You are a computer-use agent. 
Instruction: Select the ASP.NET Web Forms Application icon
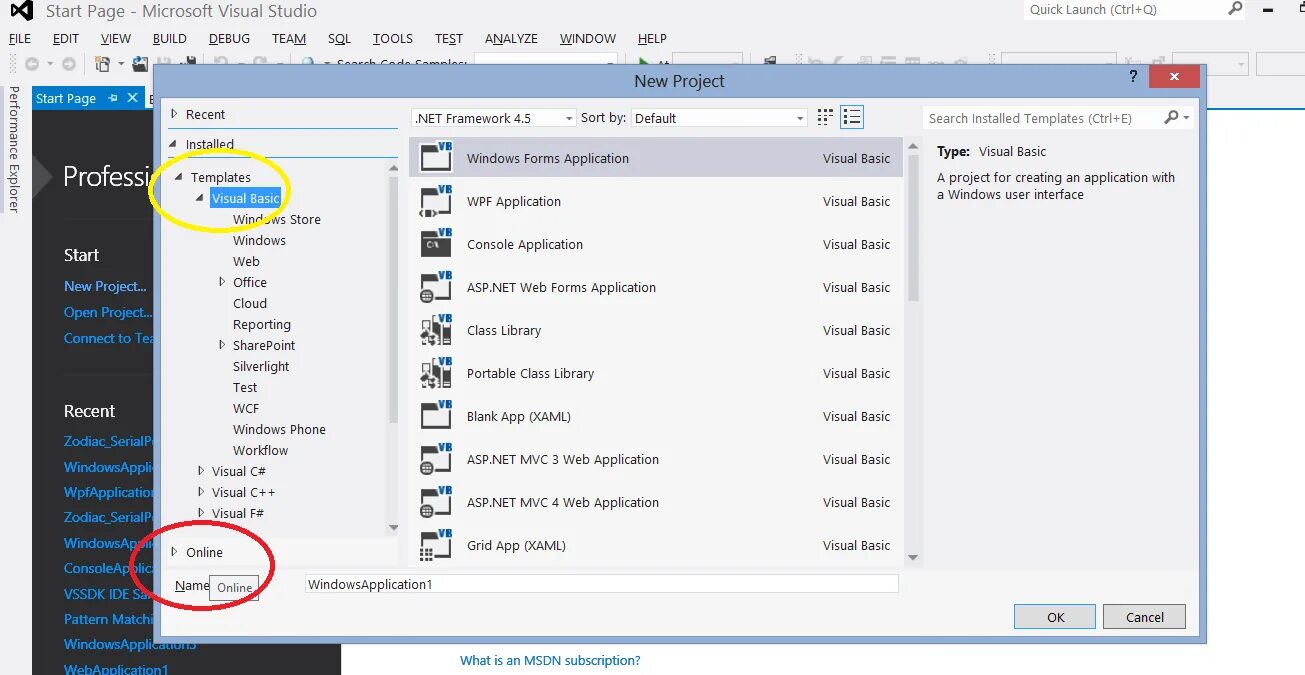pos(436,287)
